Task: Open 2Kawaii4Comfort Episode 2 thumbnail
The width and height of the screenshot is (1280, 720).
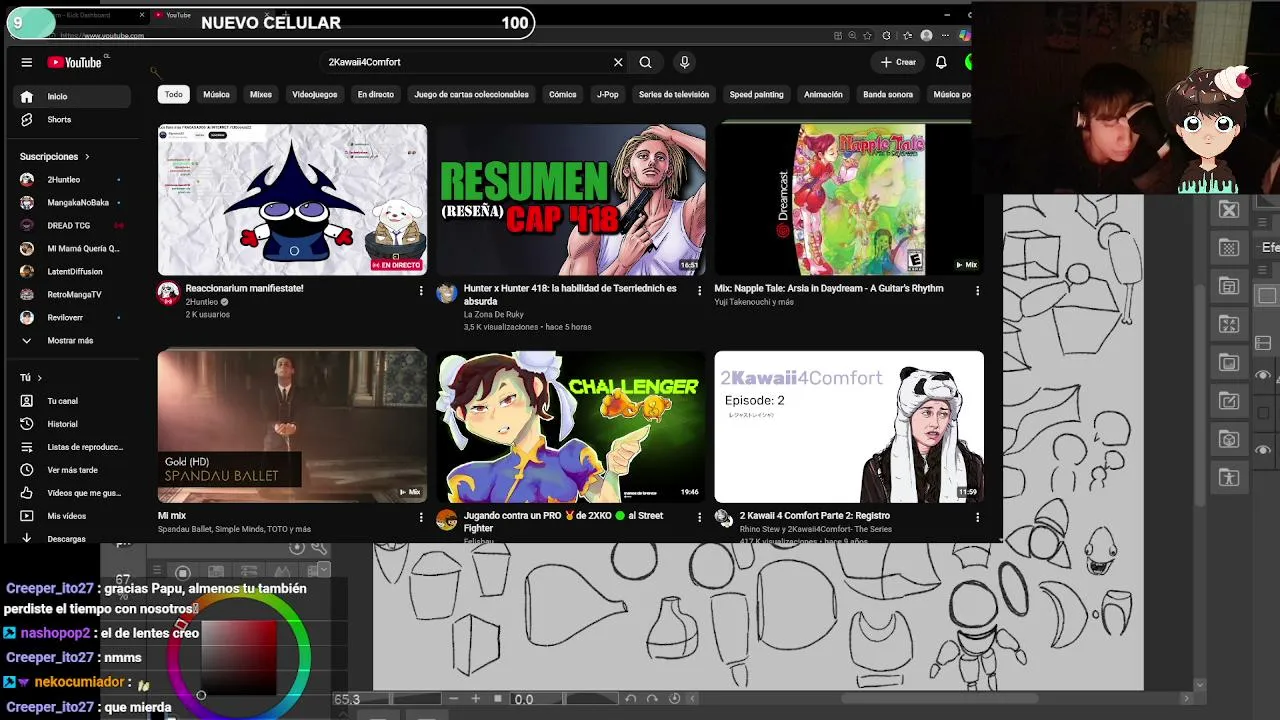Action: (849, 426)
